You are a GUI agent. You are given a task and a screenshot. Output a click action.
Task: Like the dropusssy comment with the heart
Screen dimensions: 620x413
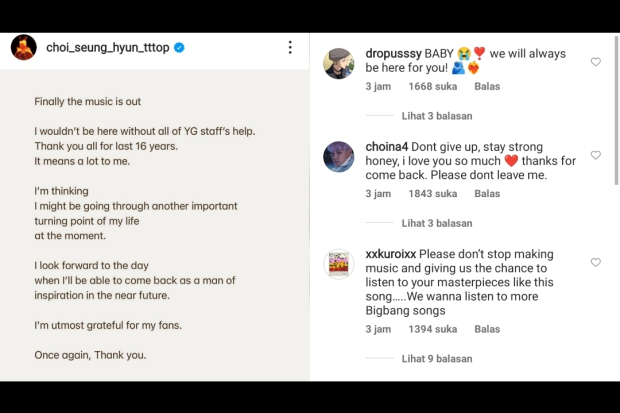[596, 62]
